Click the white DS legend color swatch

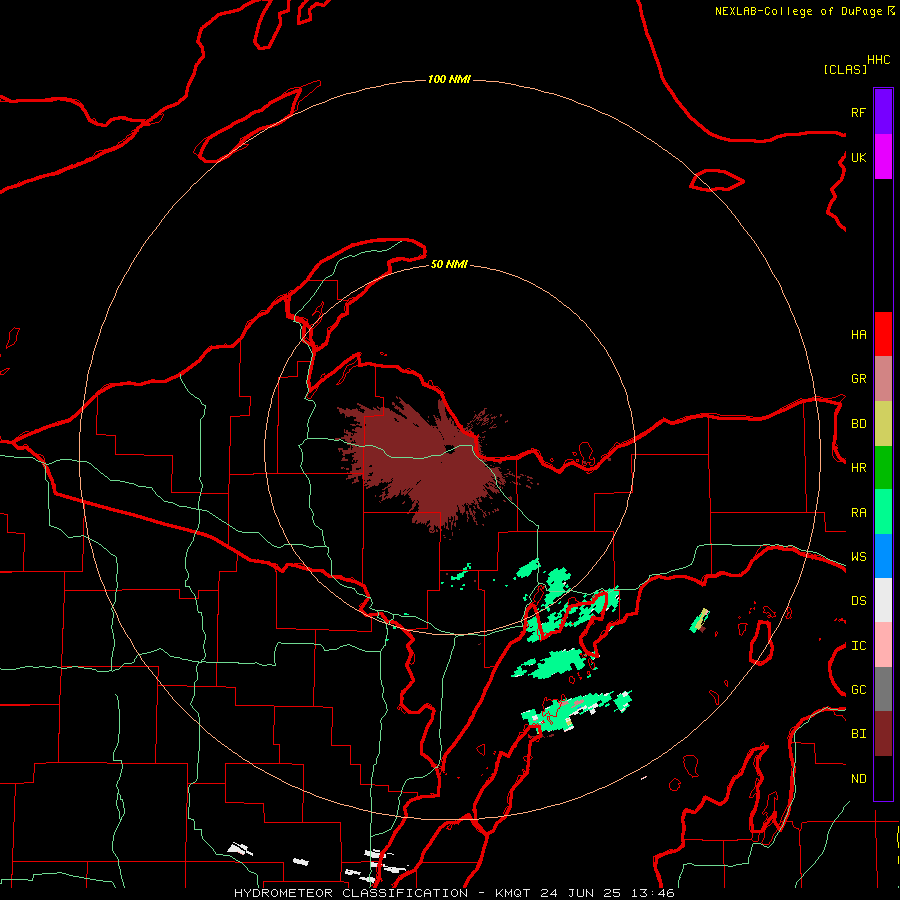883,600
